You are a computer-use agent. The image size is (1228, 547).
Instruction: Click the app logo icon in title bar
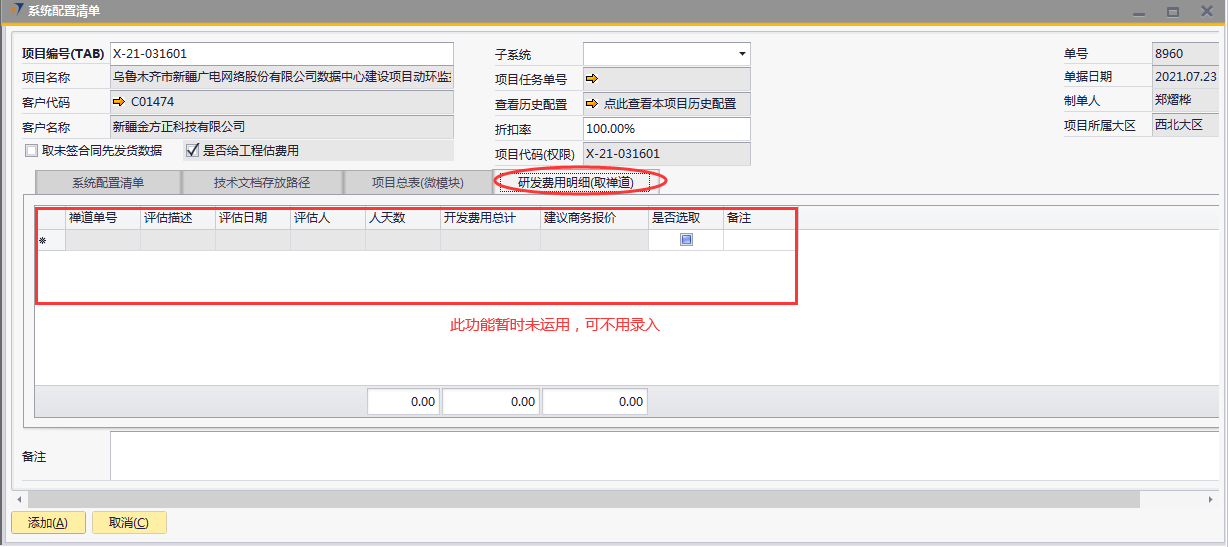(17, 11)
